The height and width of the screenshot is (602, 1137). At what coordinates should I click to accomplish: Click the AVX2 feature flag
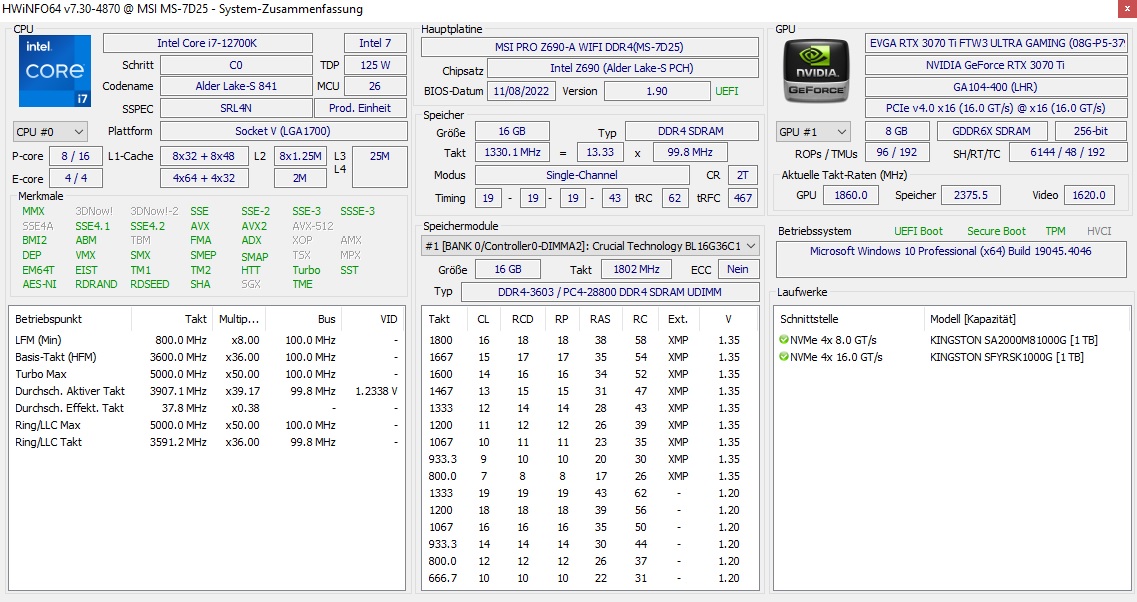pyautogui.click(x=254, y=226)
